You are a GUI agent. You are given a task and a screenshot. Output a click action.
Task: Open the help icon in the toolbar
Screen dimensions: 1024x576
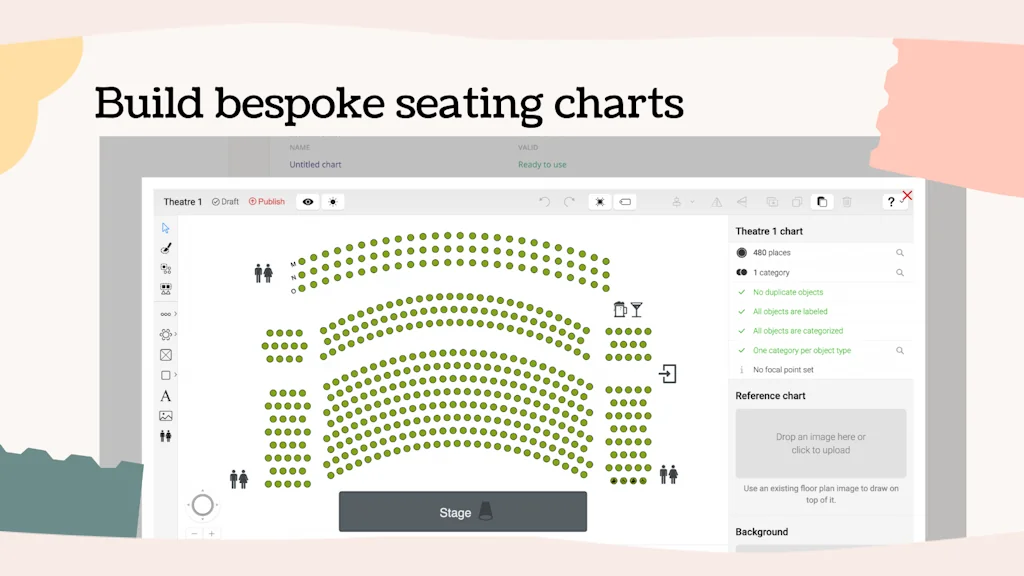(x=891, y=201)
